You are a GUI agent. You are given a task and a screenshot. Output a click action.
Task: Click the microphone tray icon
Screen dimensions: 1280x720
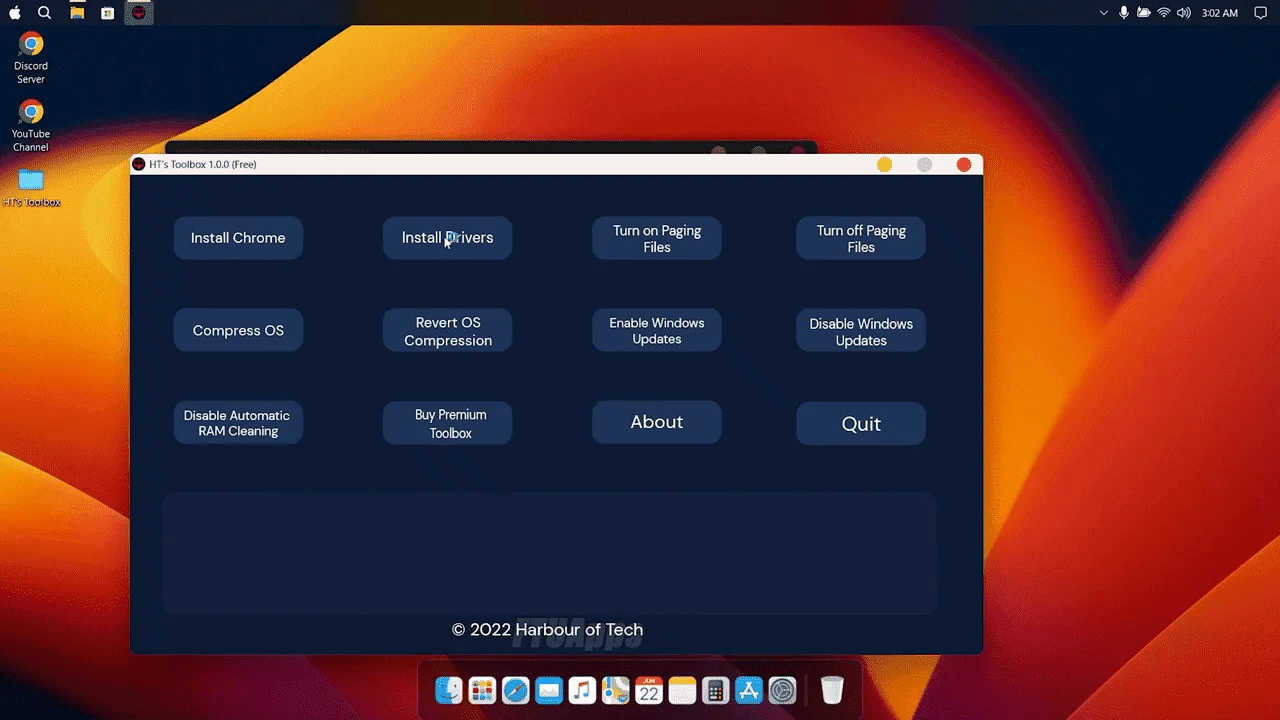[1124, 13]
